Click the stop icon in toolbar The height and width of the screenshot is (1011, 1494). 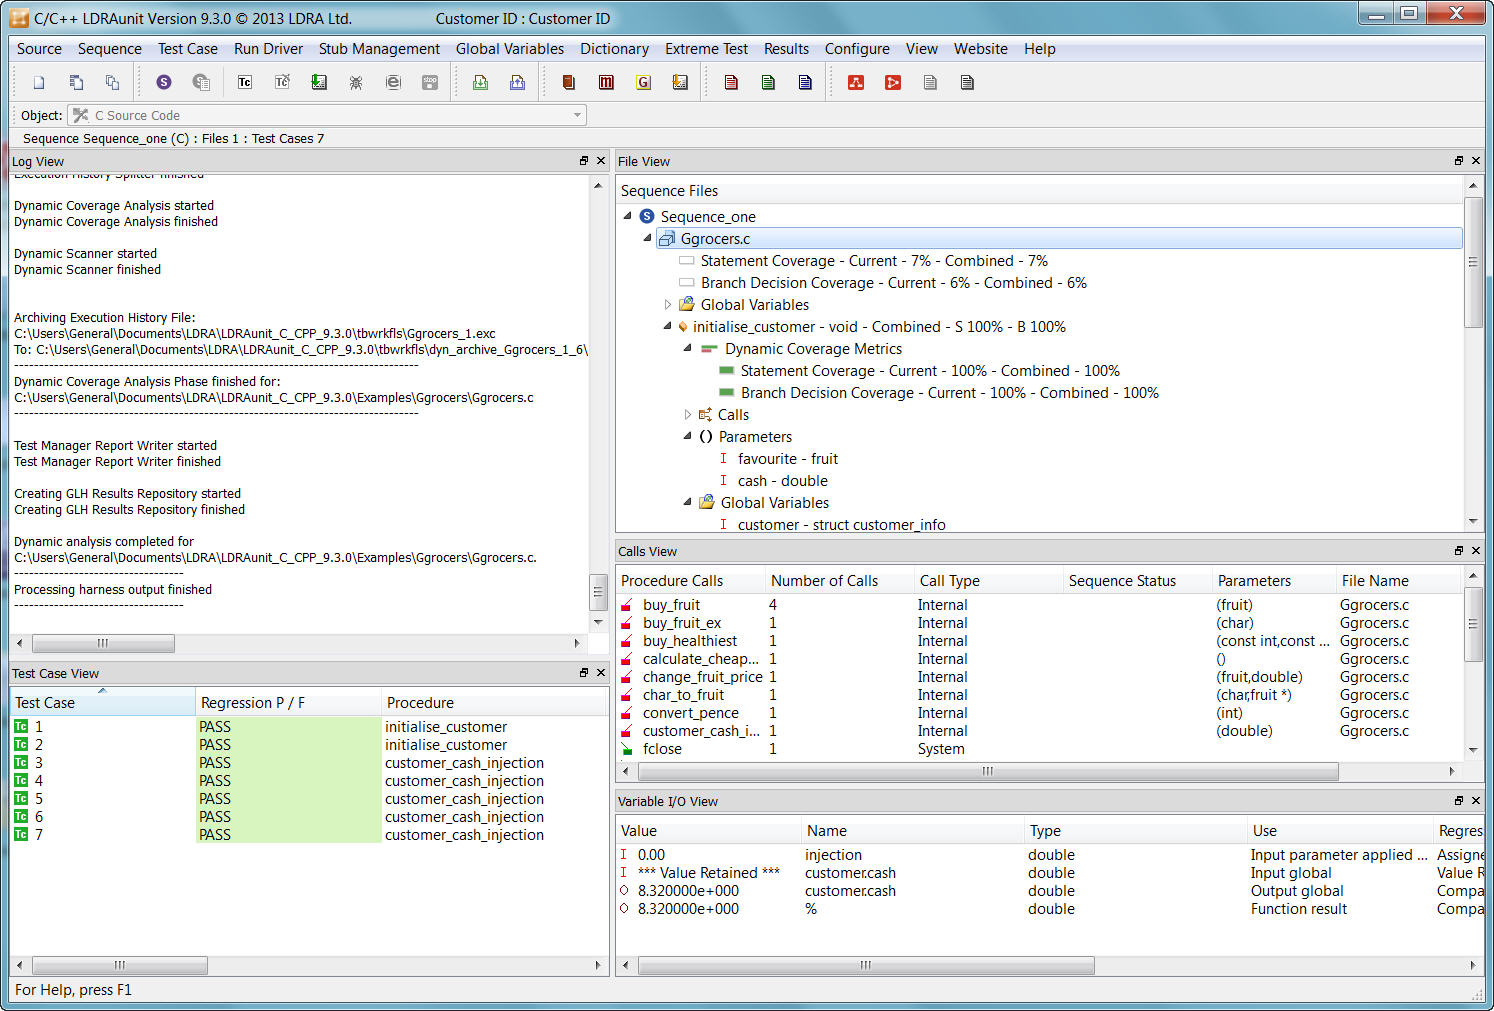430,82
